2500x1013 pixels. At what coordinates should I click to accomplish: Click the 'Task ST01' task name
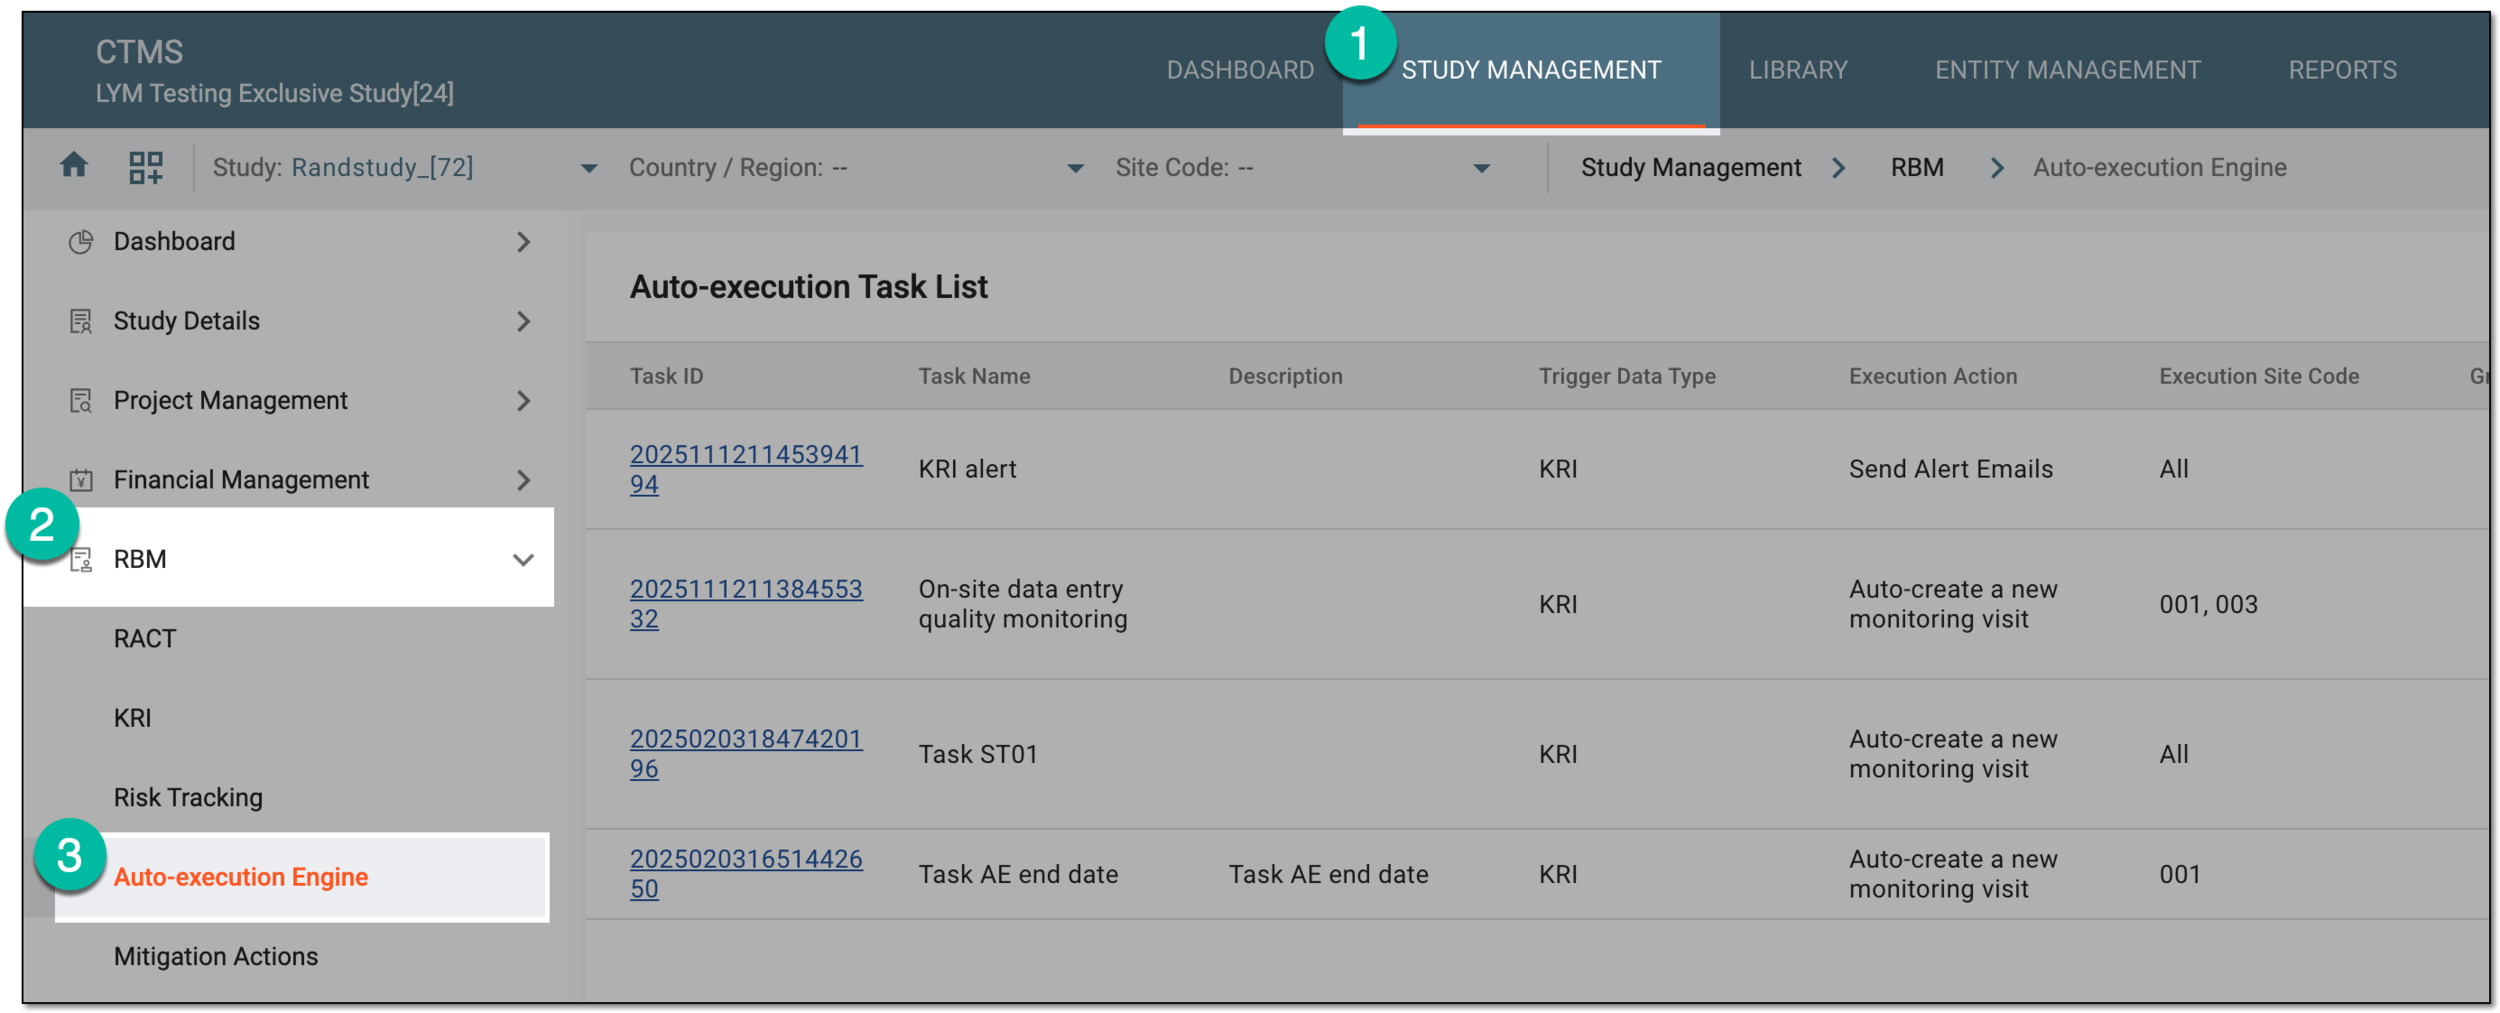coord(978,754)
